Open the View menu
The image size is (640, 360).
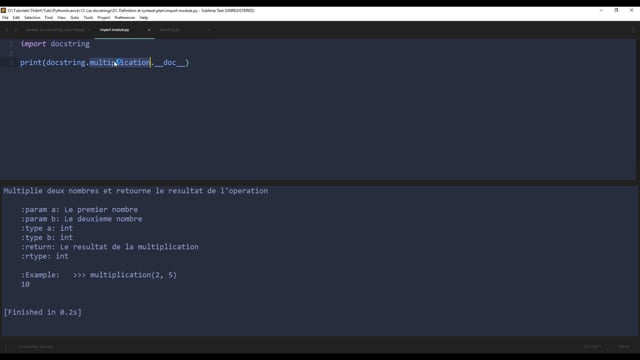(x=61, y=18)
